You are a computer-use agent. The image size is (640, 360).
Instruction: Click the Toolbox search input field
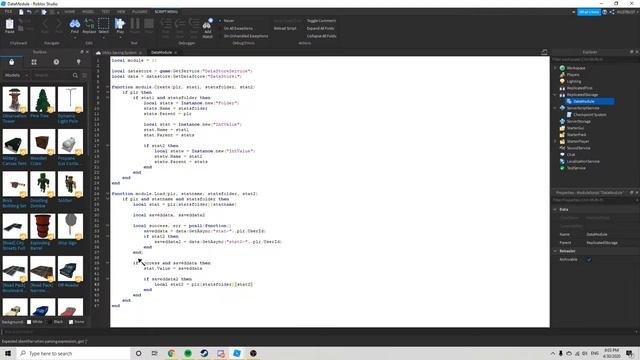coord(52,76)
